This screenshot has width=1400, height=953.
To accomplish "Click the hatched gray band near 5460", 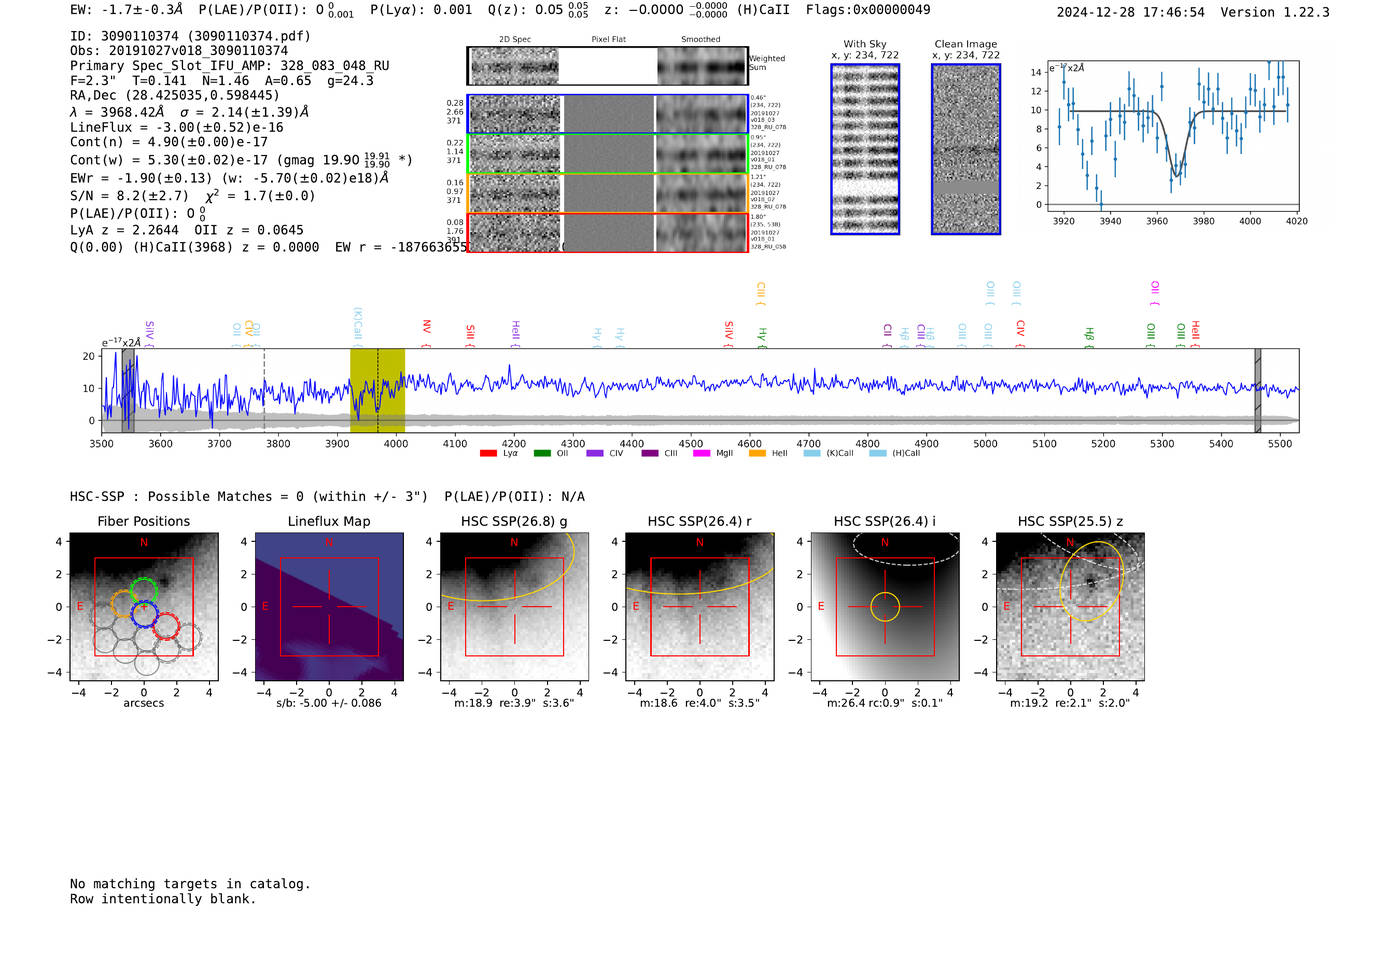I will [x=1258, y=391].
